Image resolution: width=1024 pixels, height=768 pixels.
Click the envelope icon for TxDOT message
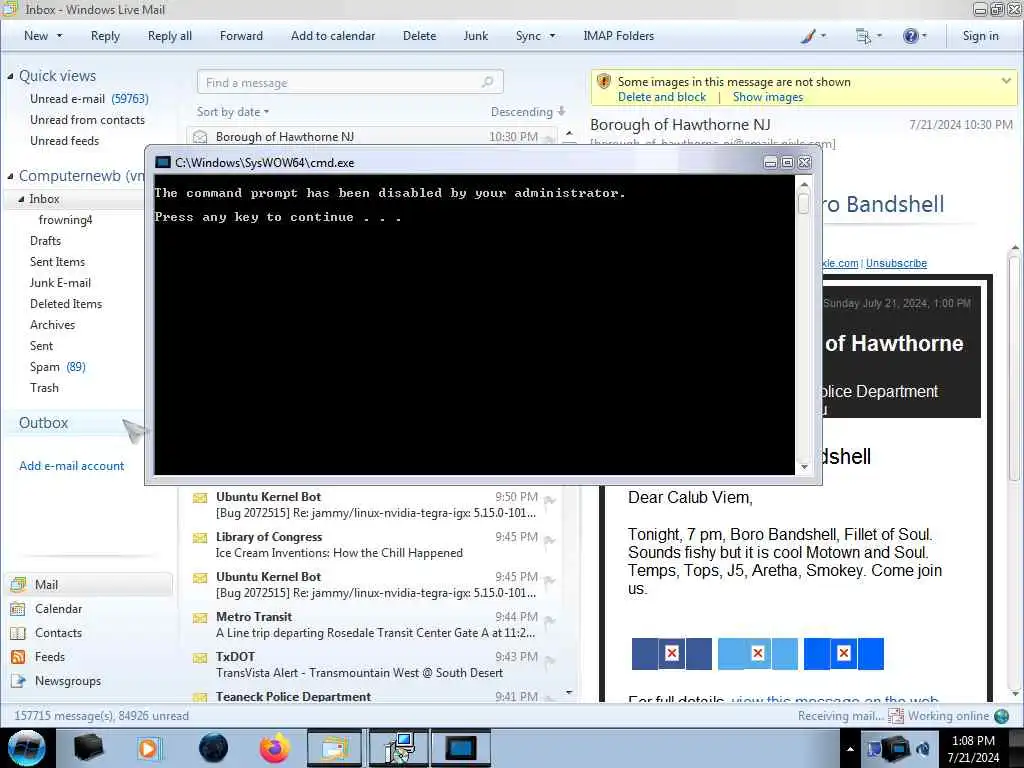[200, 658]
